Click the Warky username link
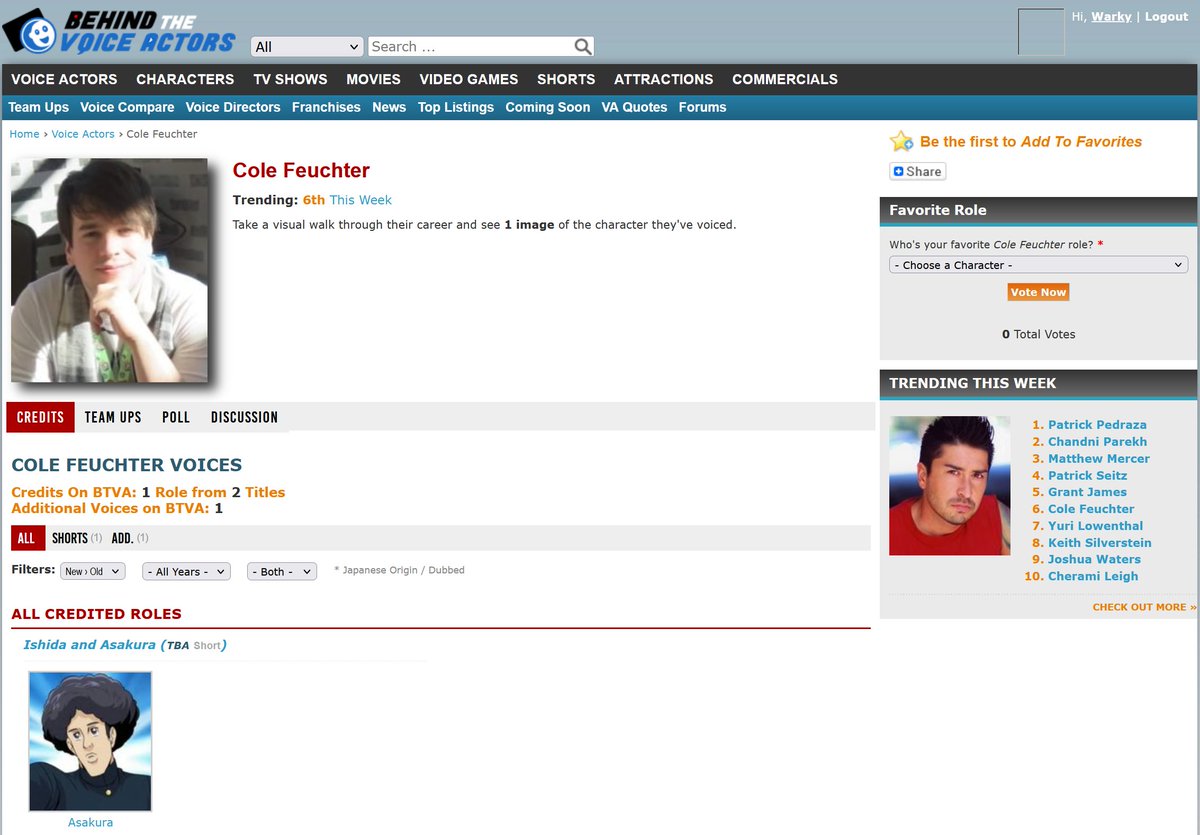The width and height of the screenshot is (1200, 835). (1111, 17)
